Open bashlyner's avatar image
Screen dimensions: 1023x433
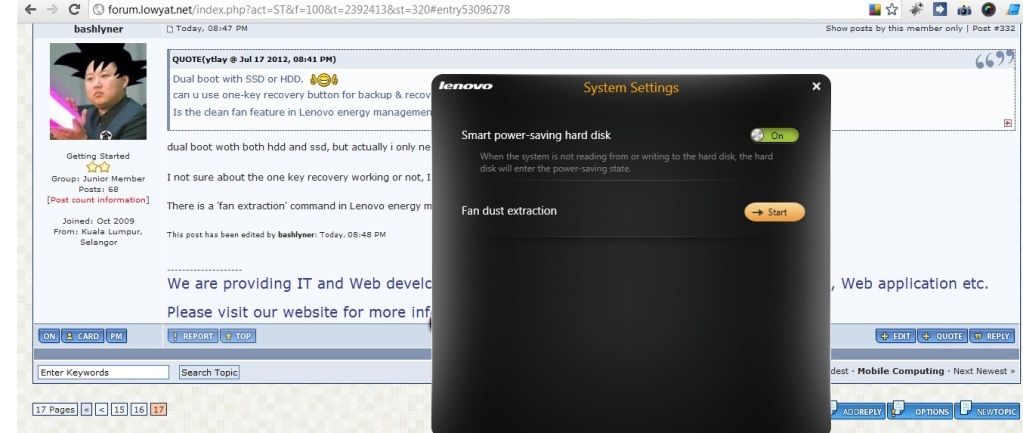(x=99, y=91)
